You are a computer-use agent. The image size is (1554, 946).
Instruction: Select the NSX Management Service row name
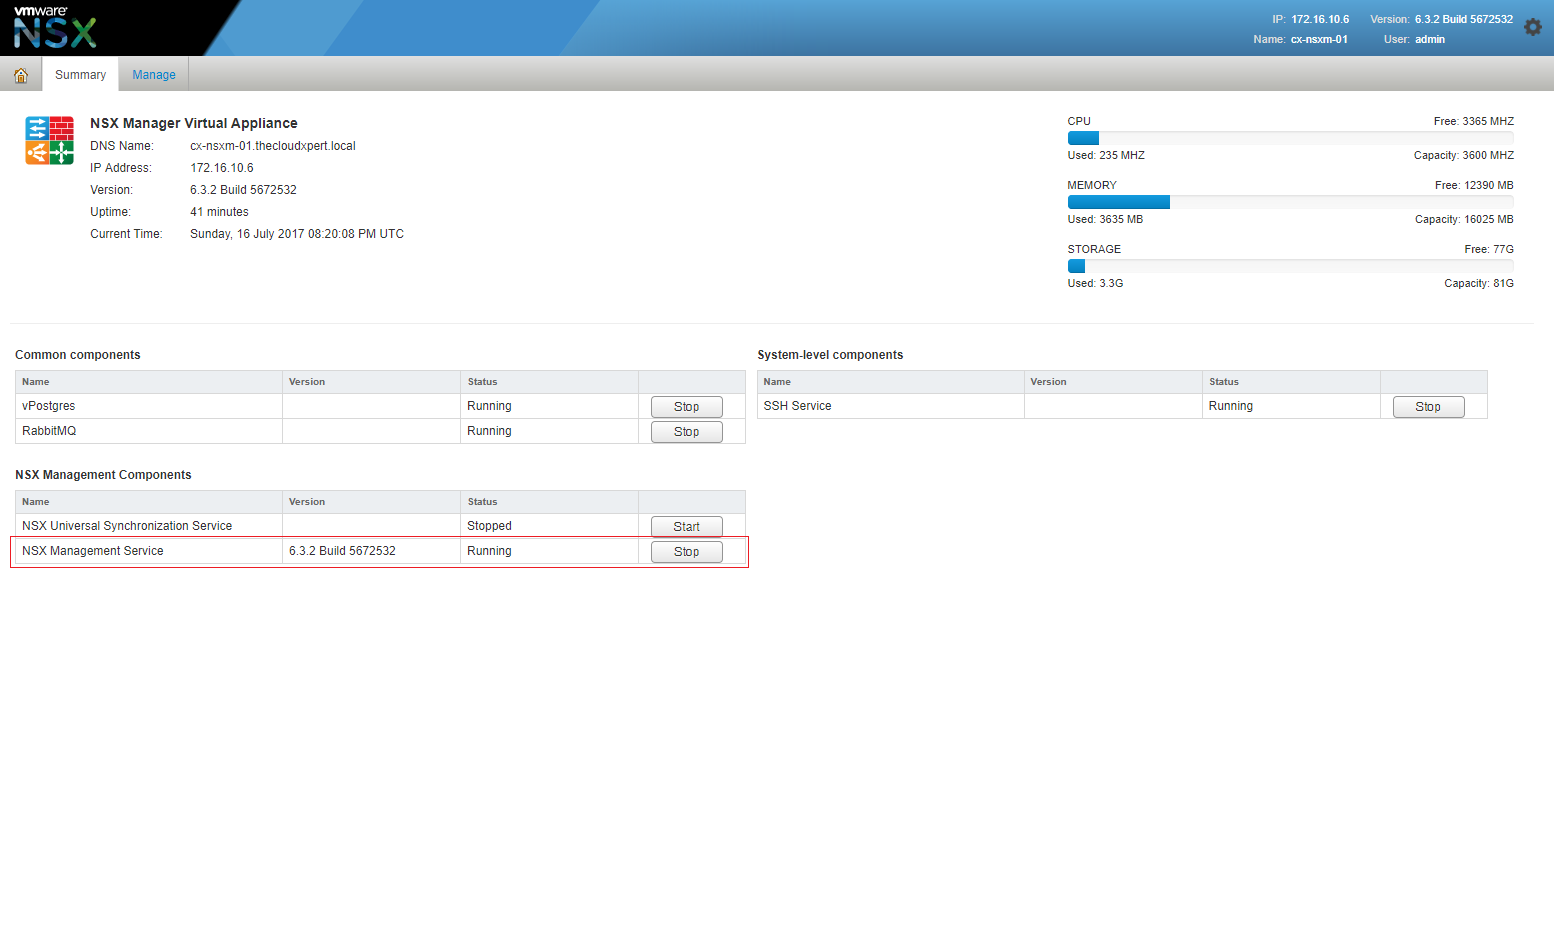[93, 551]
